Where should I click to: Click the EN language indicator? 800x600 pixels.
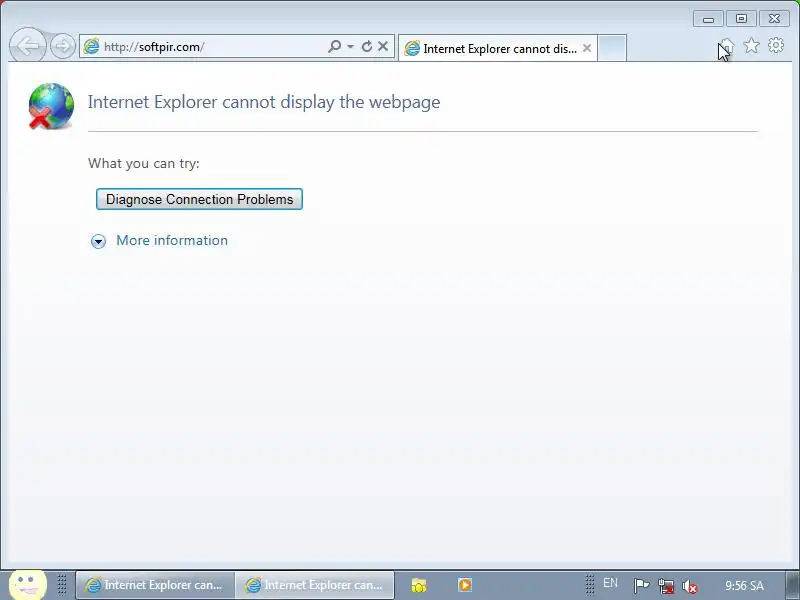[610, 583]
